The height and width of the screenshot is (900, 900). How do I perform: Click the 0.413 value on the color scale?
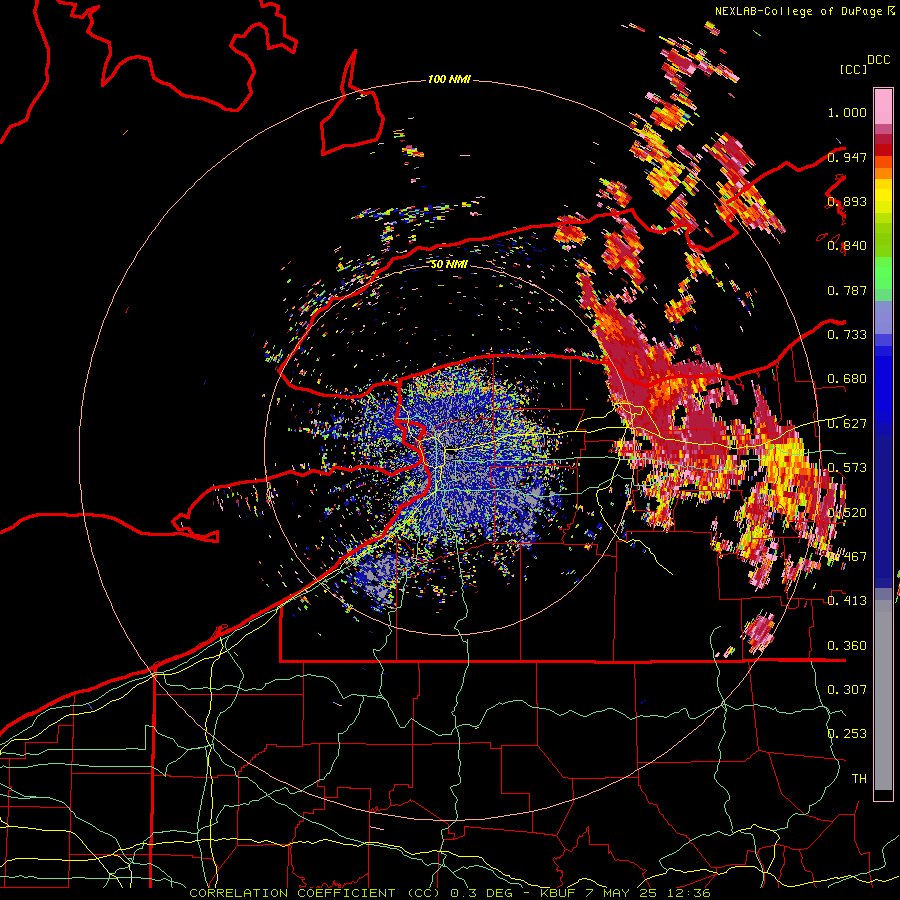847,601
